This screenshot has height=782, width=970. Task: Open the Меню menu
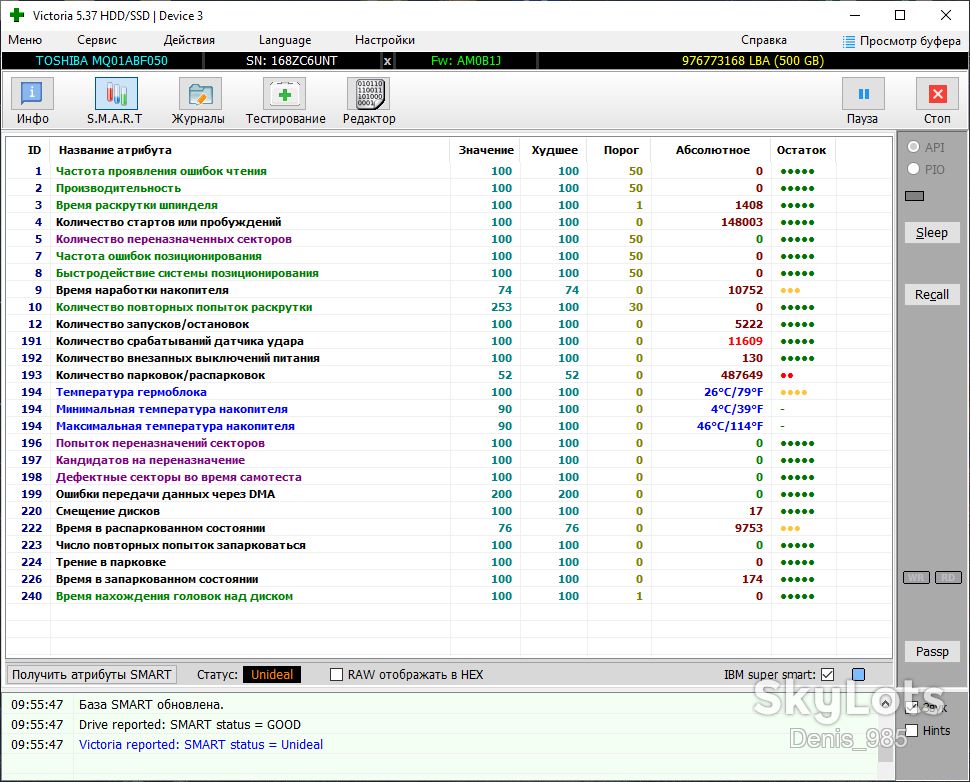pos(25,40)
